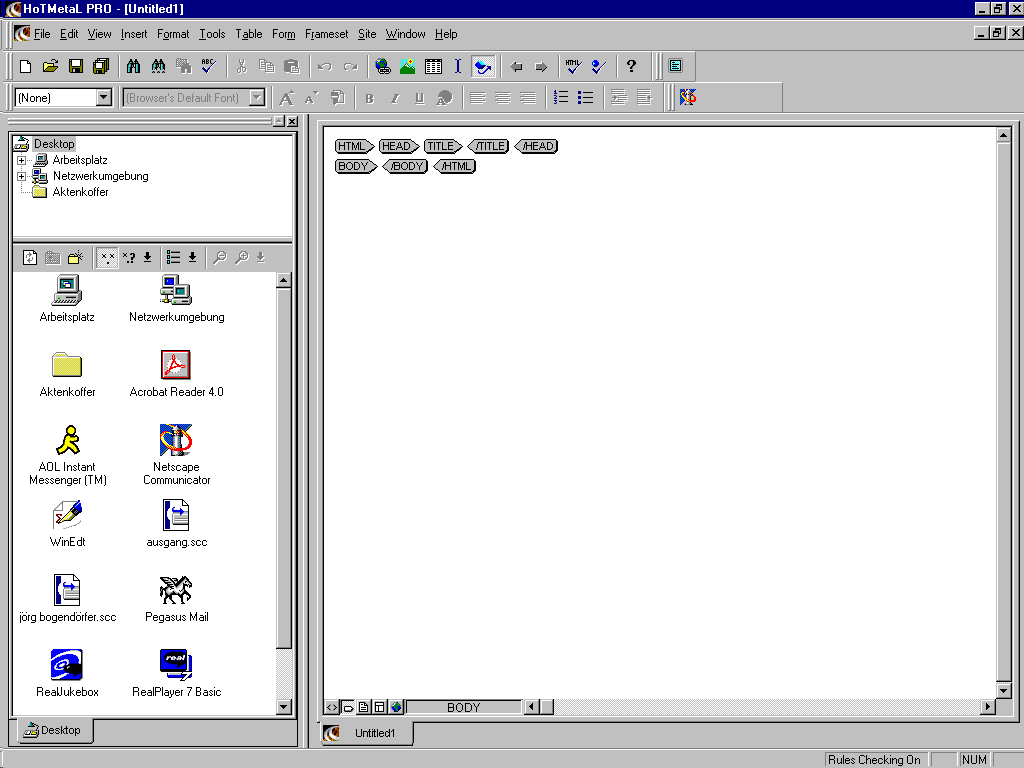Screen dimensions: 1024x768
Task: Switch to browser preview globe view
Action: [x=396, y=707]
